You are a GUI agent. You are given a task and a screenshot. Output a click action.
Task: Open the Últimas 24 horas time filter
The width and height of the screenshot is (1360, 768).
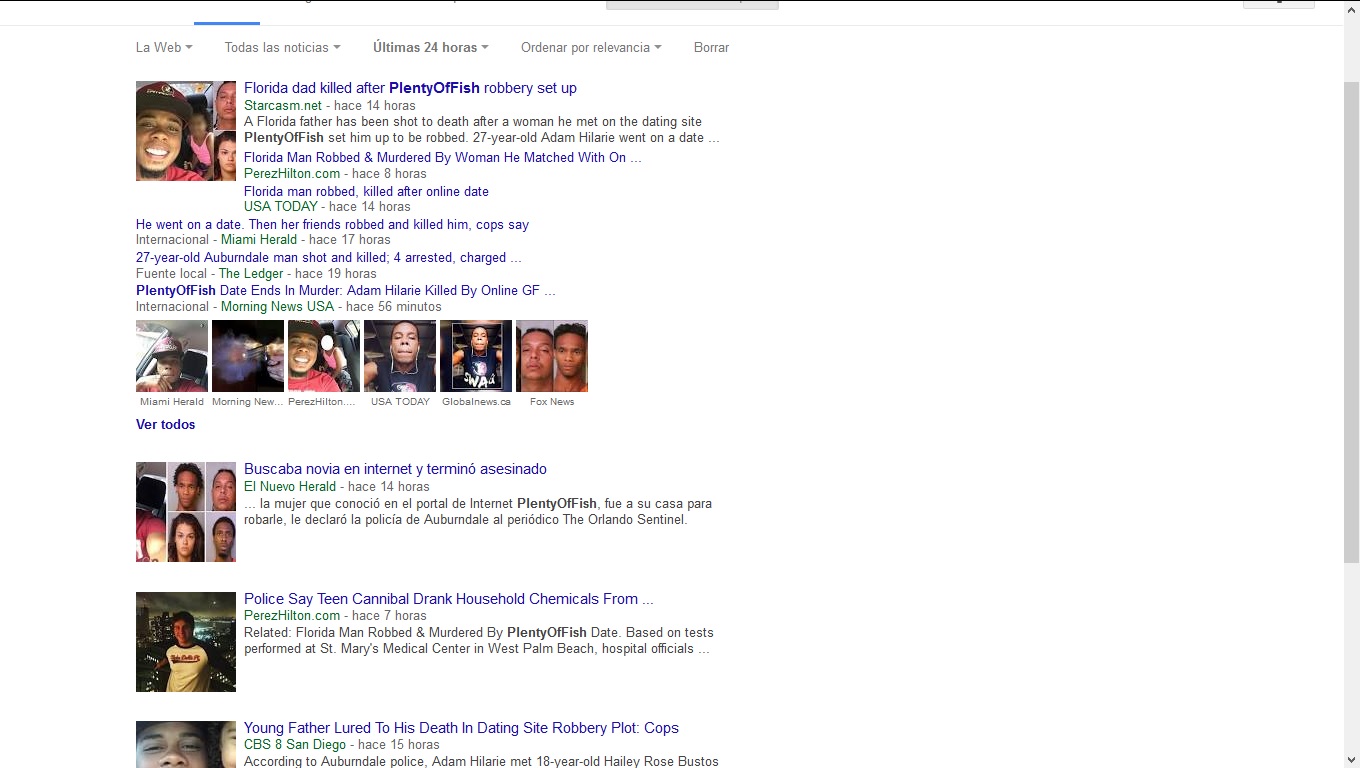tap(430, 47)
